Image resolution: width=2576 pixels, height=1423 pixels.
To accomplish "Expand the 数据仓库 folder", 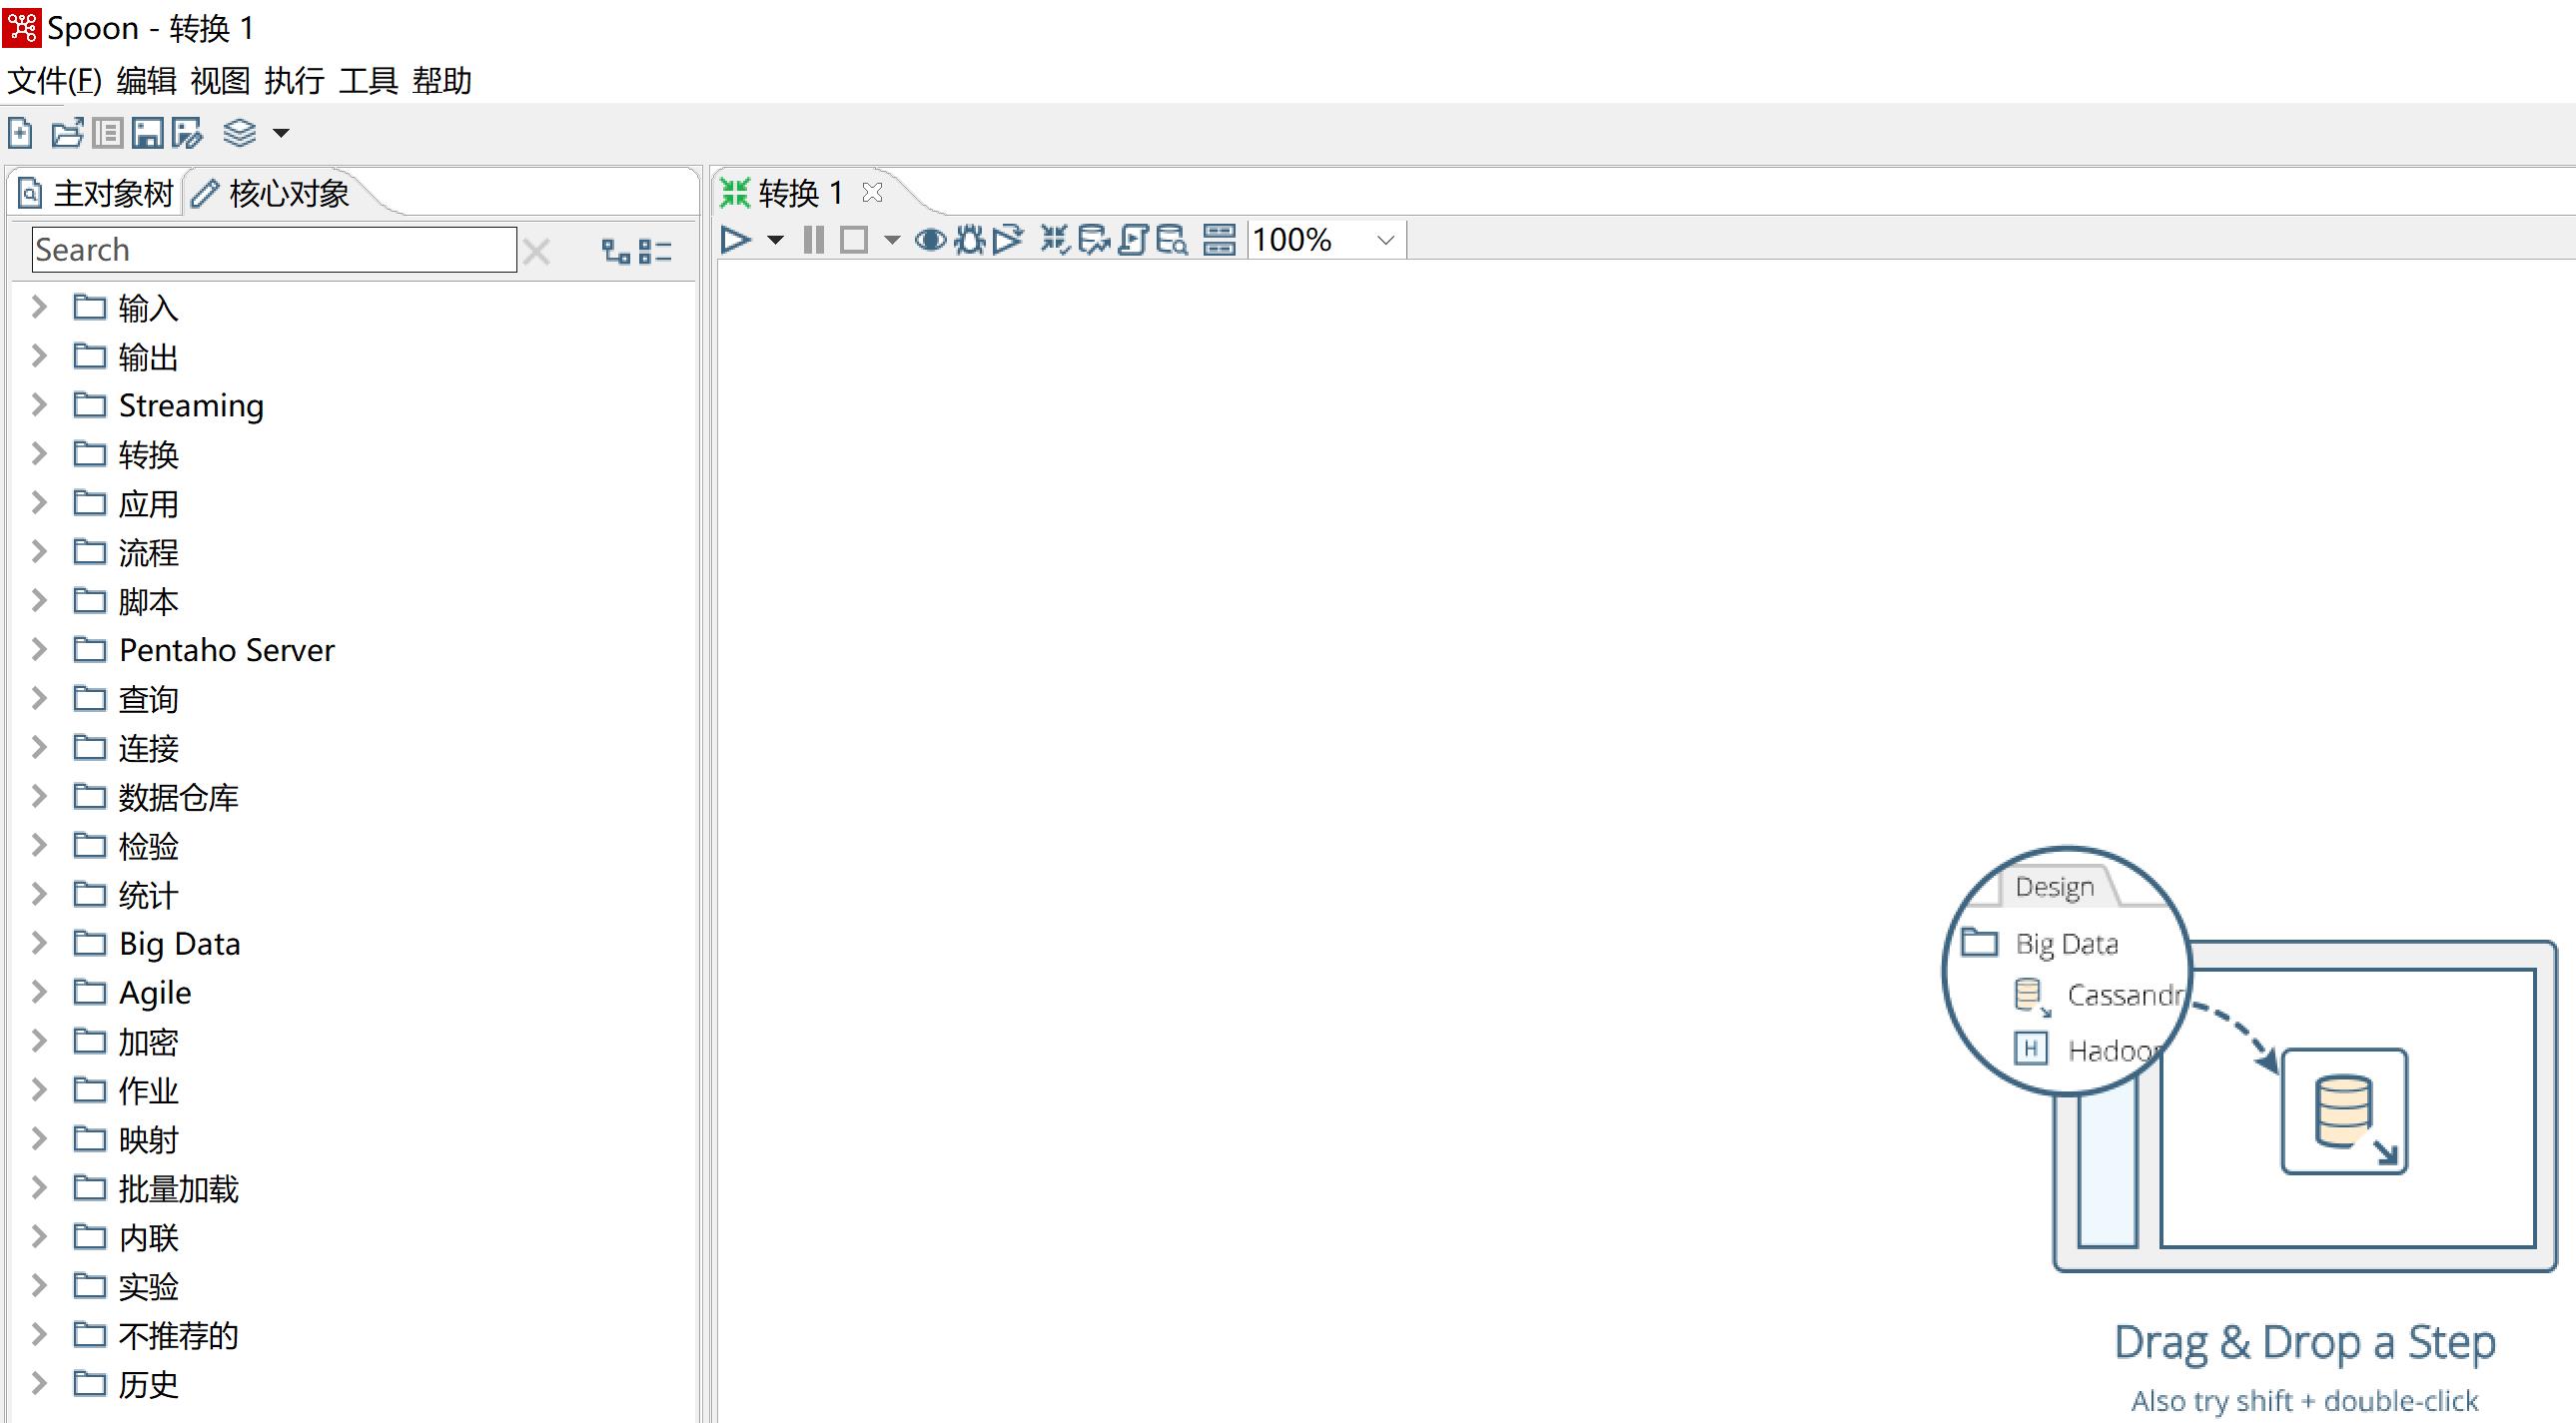I will coord(40,796).
